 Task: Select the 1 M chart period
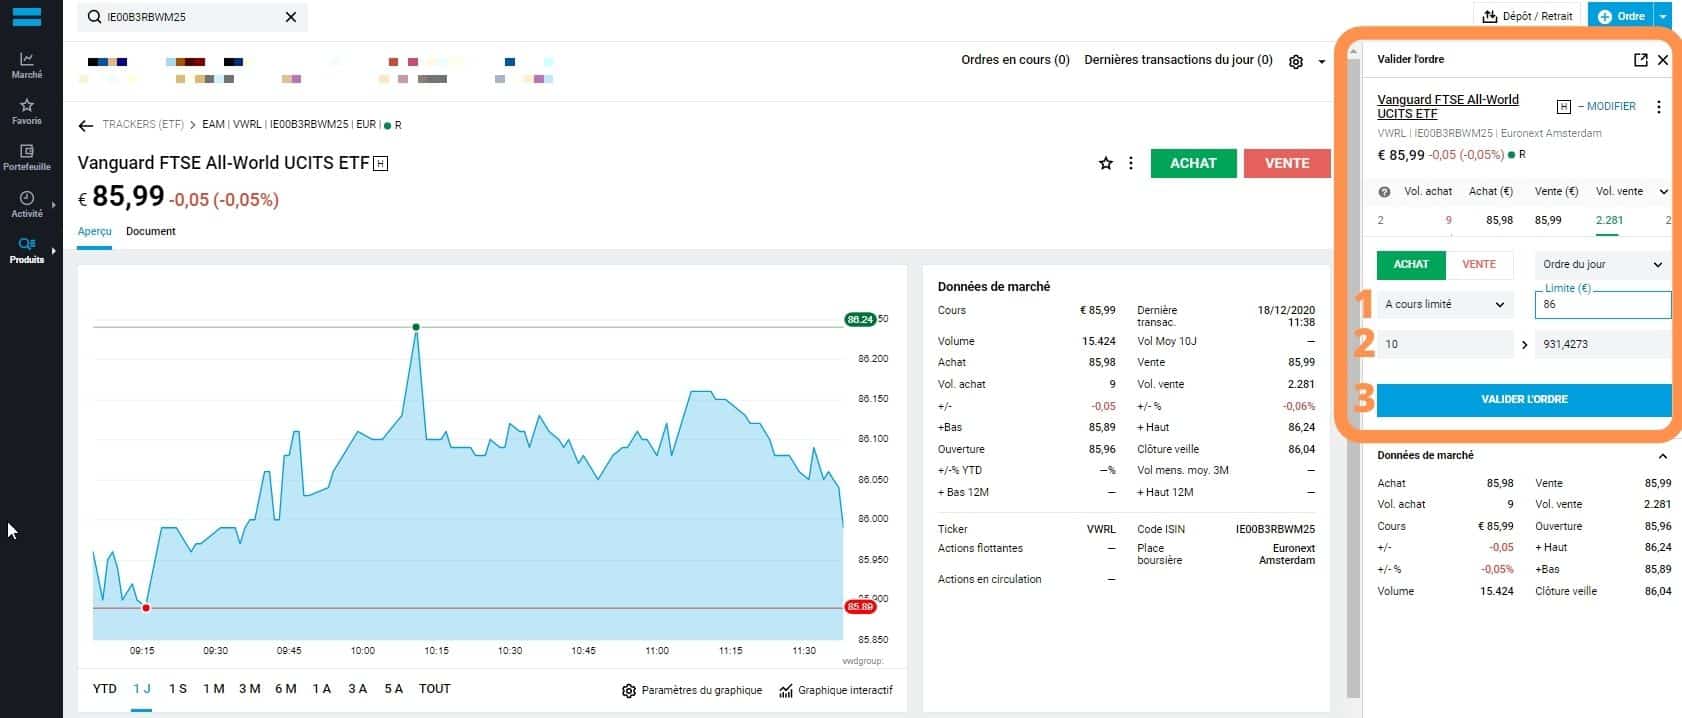click(214, 689)
